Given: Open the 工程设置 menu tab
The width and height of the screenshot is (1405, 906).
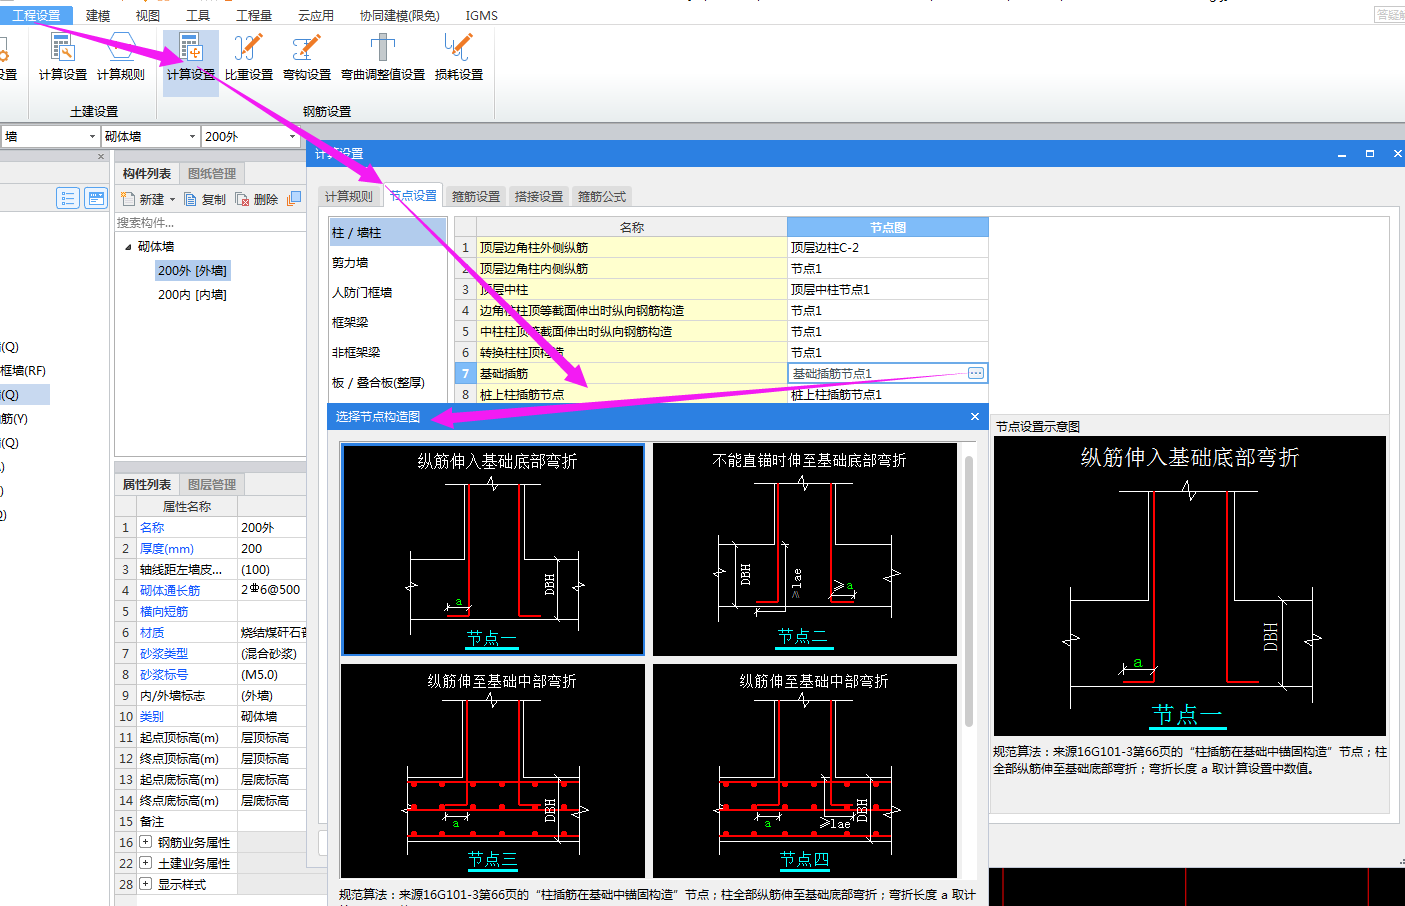Looking at the screenshot, I should [36, 15].
